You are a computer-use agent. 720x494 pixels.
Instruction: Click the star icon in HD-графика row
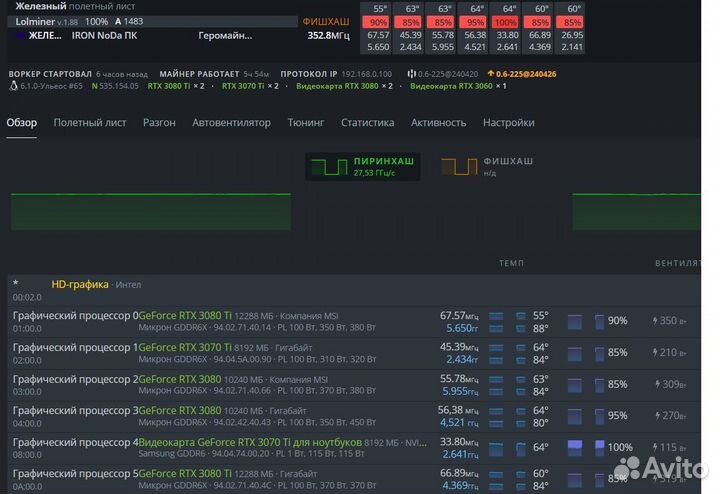click(16, 283)
